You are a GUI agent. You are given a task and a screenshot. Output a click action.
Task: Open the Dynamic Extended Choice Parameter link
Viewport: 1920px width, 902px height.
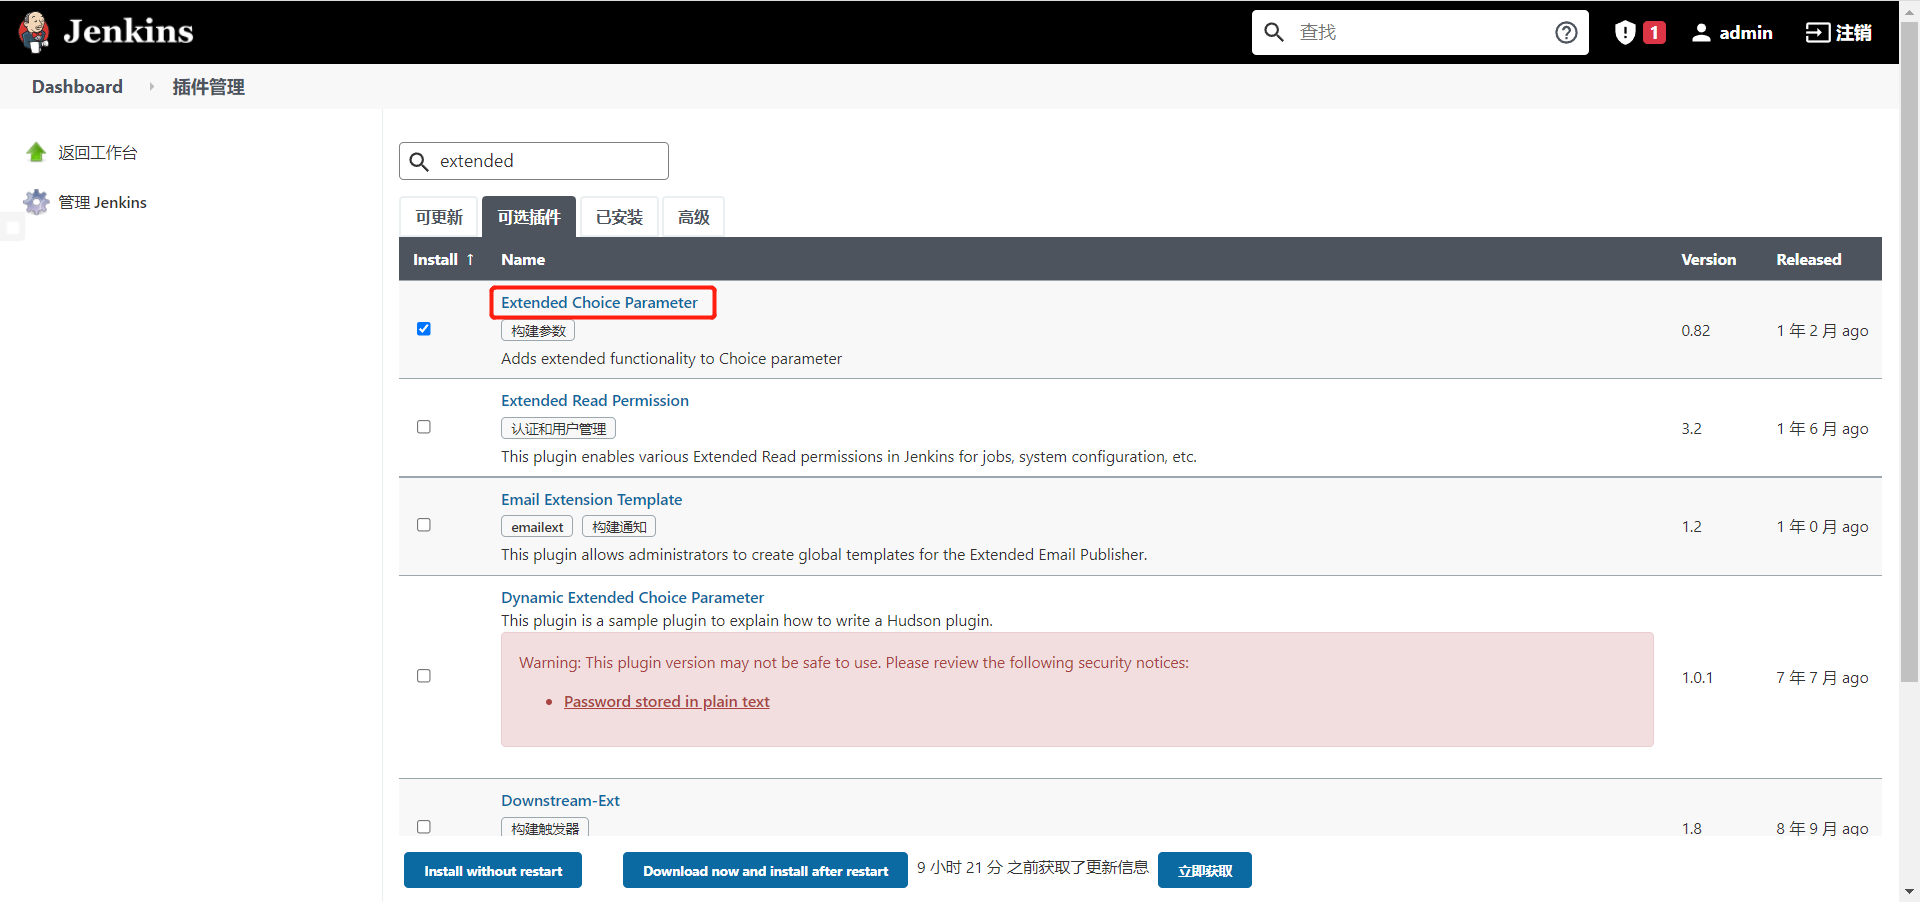point(632,597)
